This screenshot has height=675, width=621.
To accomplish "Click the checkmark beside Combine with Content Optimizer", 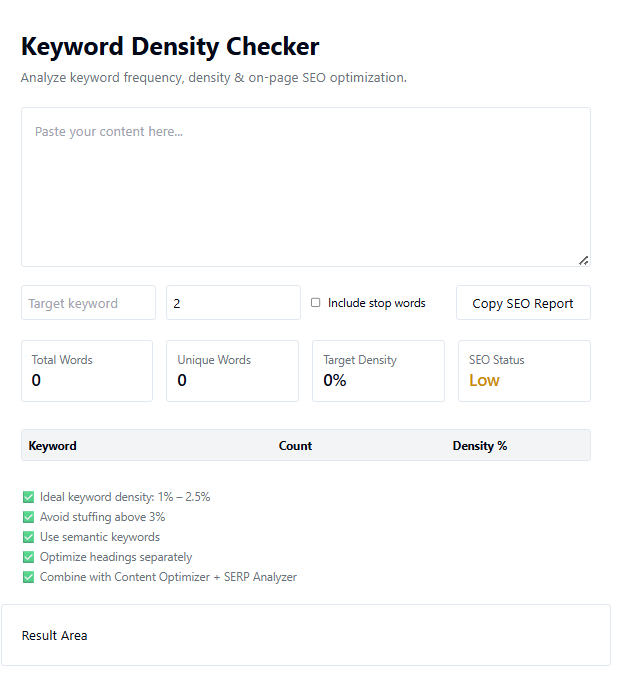I will (x=28, y=577).
